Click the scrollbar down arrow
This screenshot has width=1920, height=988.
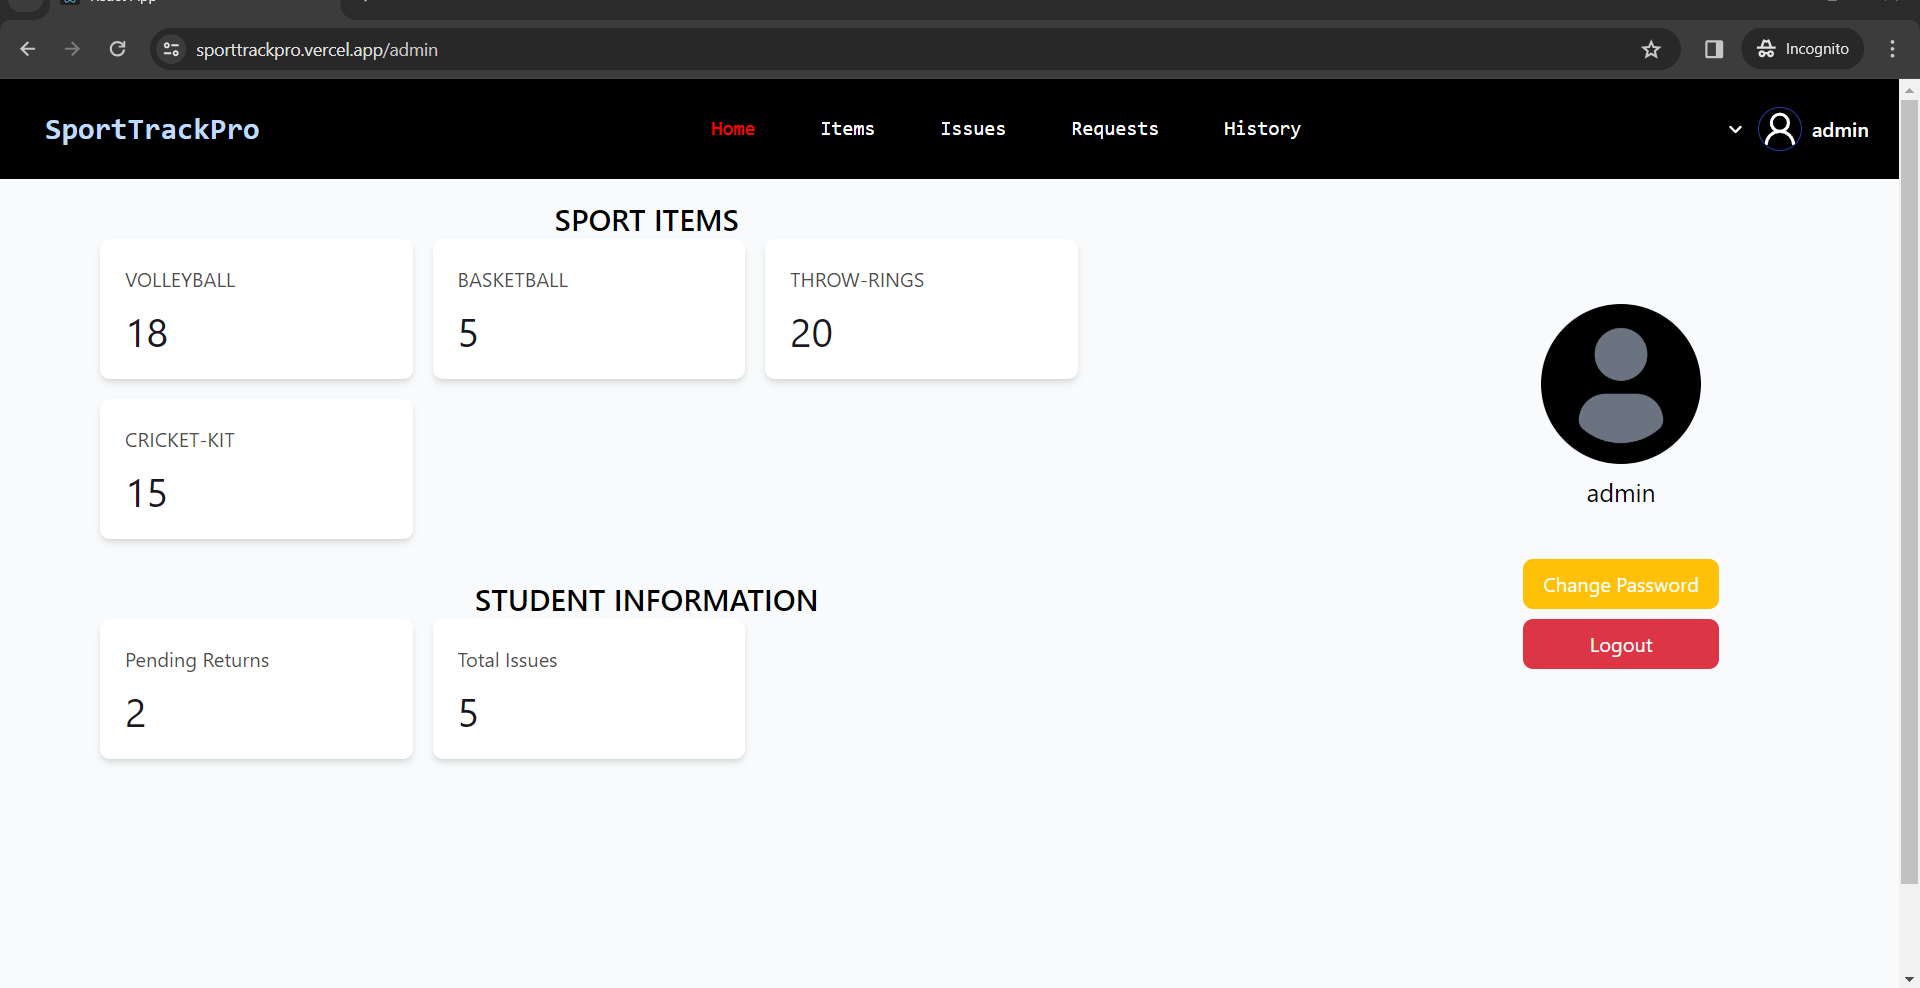point(1909,979)
